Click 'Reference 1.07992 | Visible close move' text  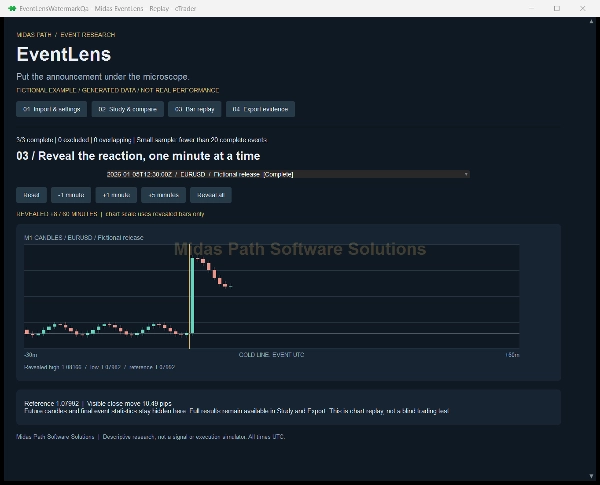[x=98, y=403]
